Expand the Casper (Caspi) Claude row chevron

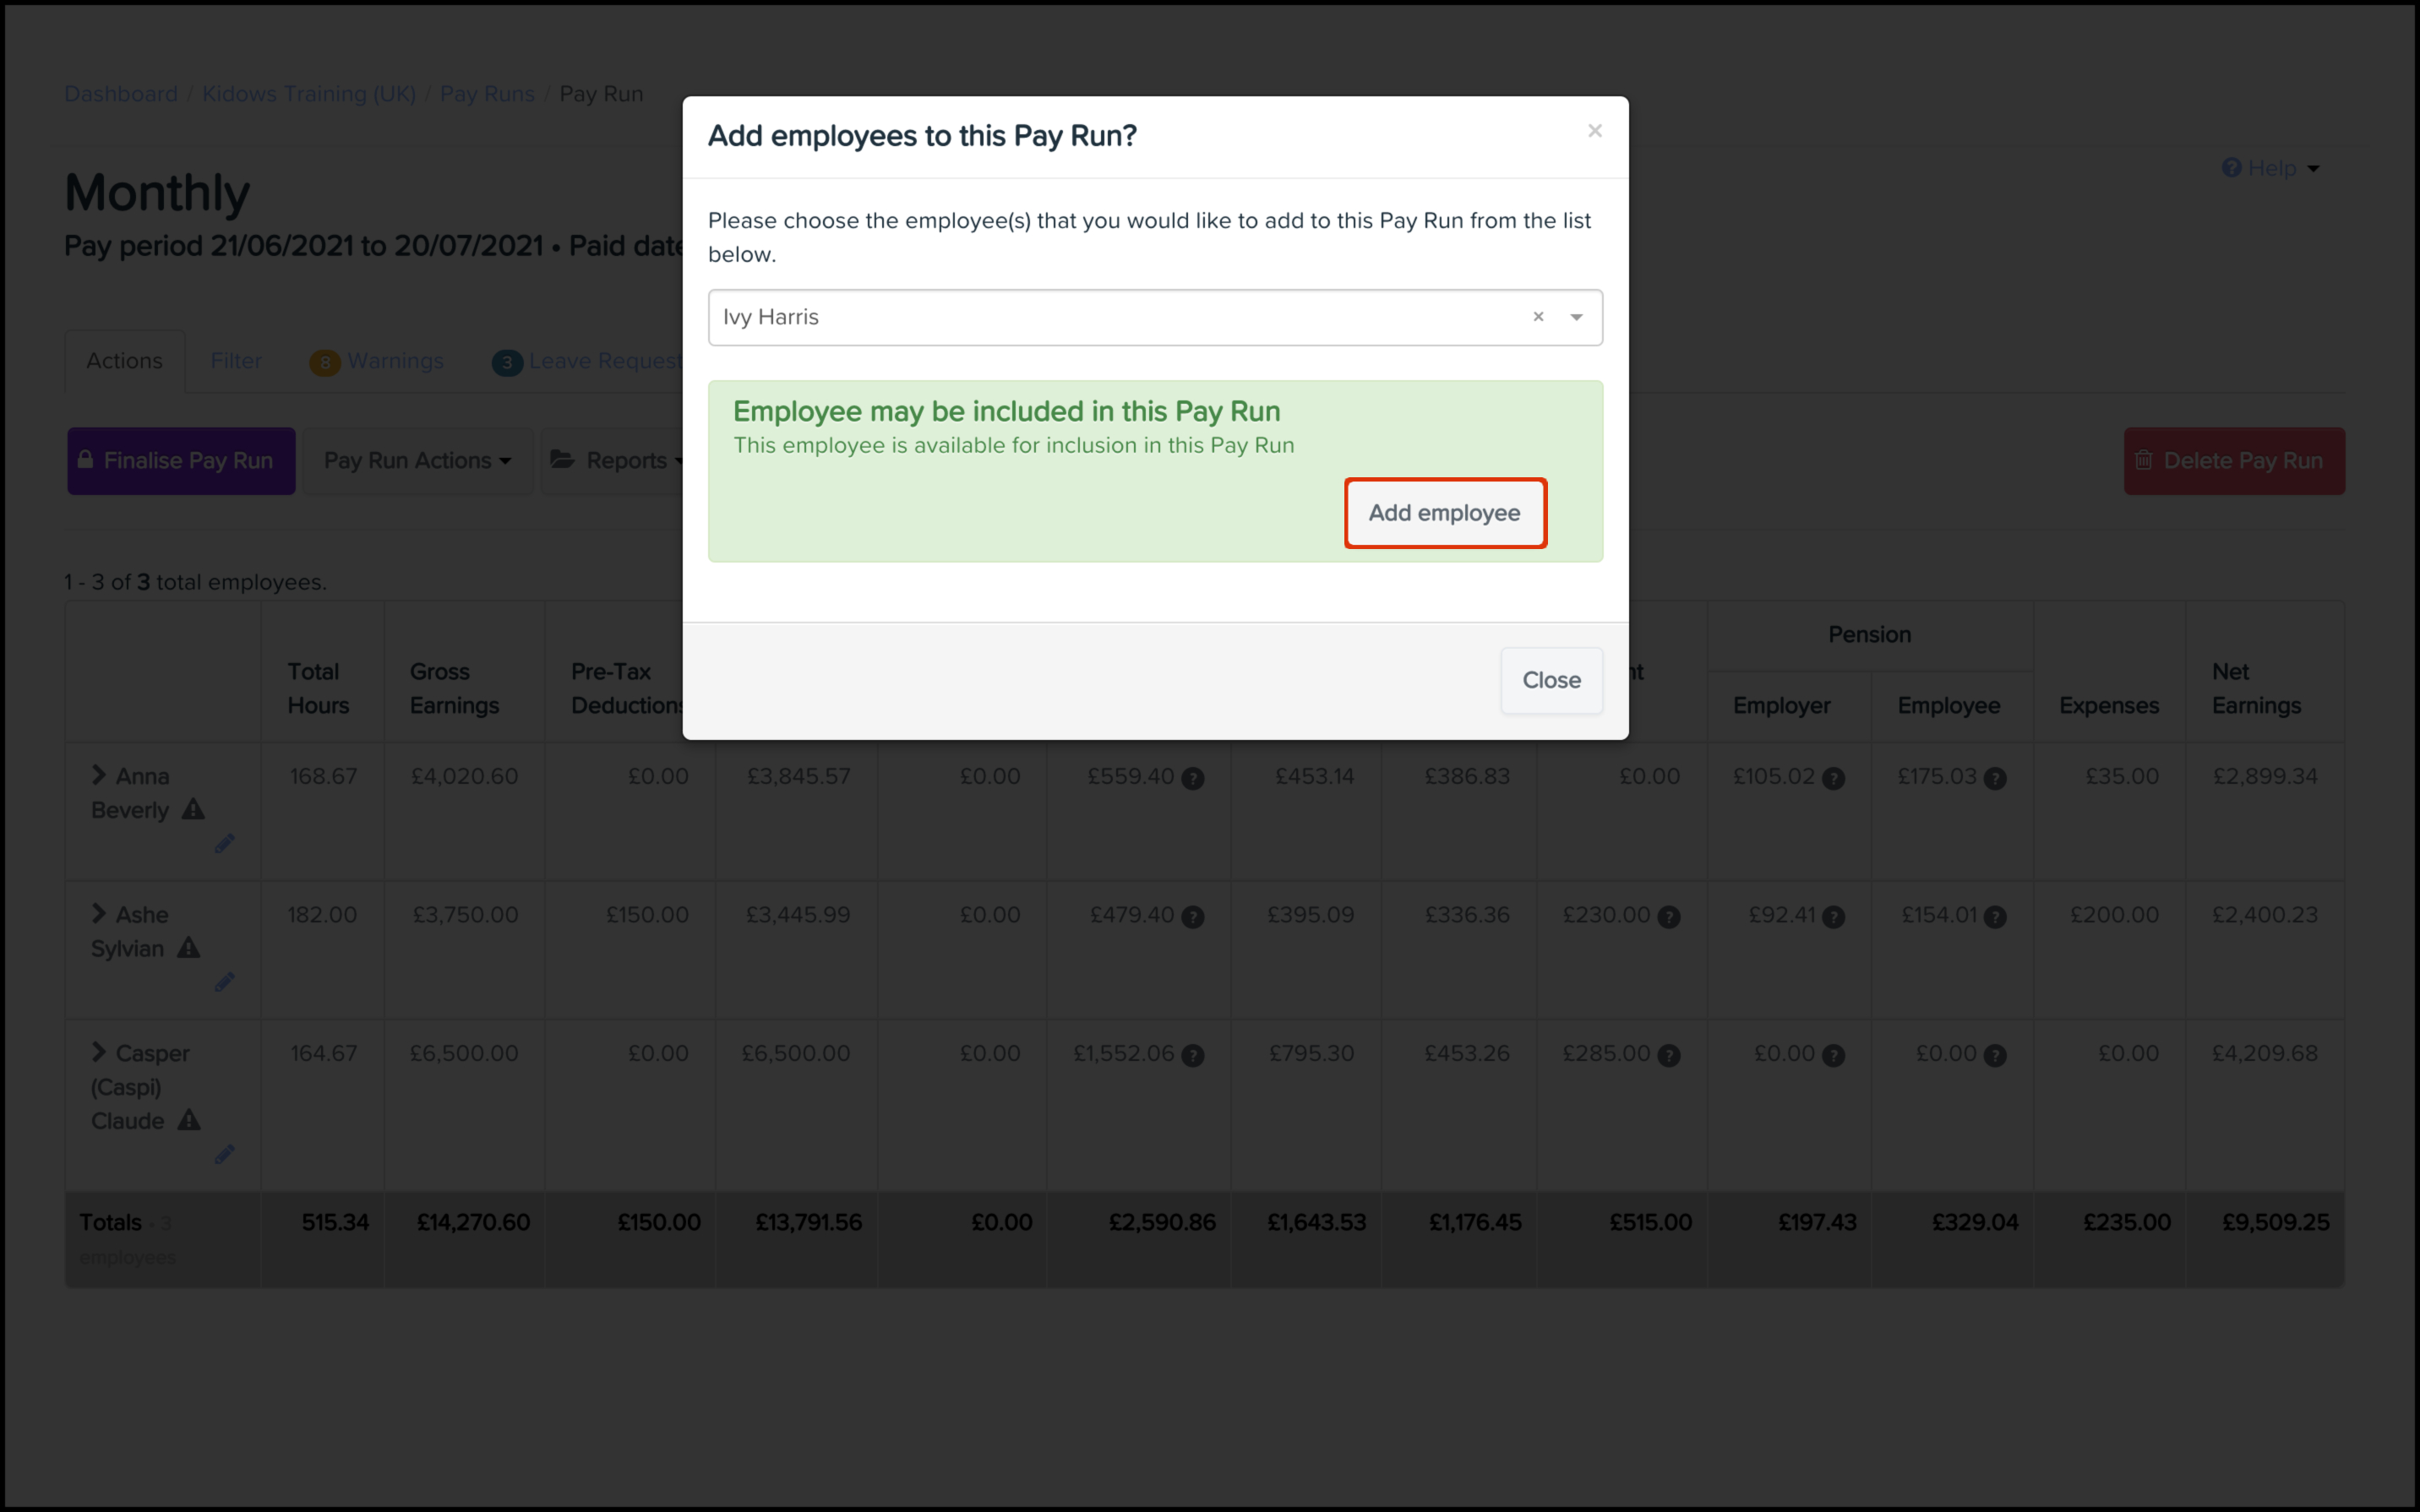pos(98,1052)
